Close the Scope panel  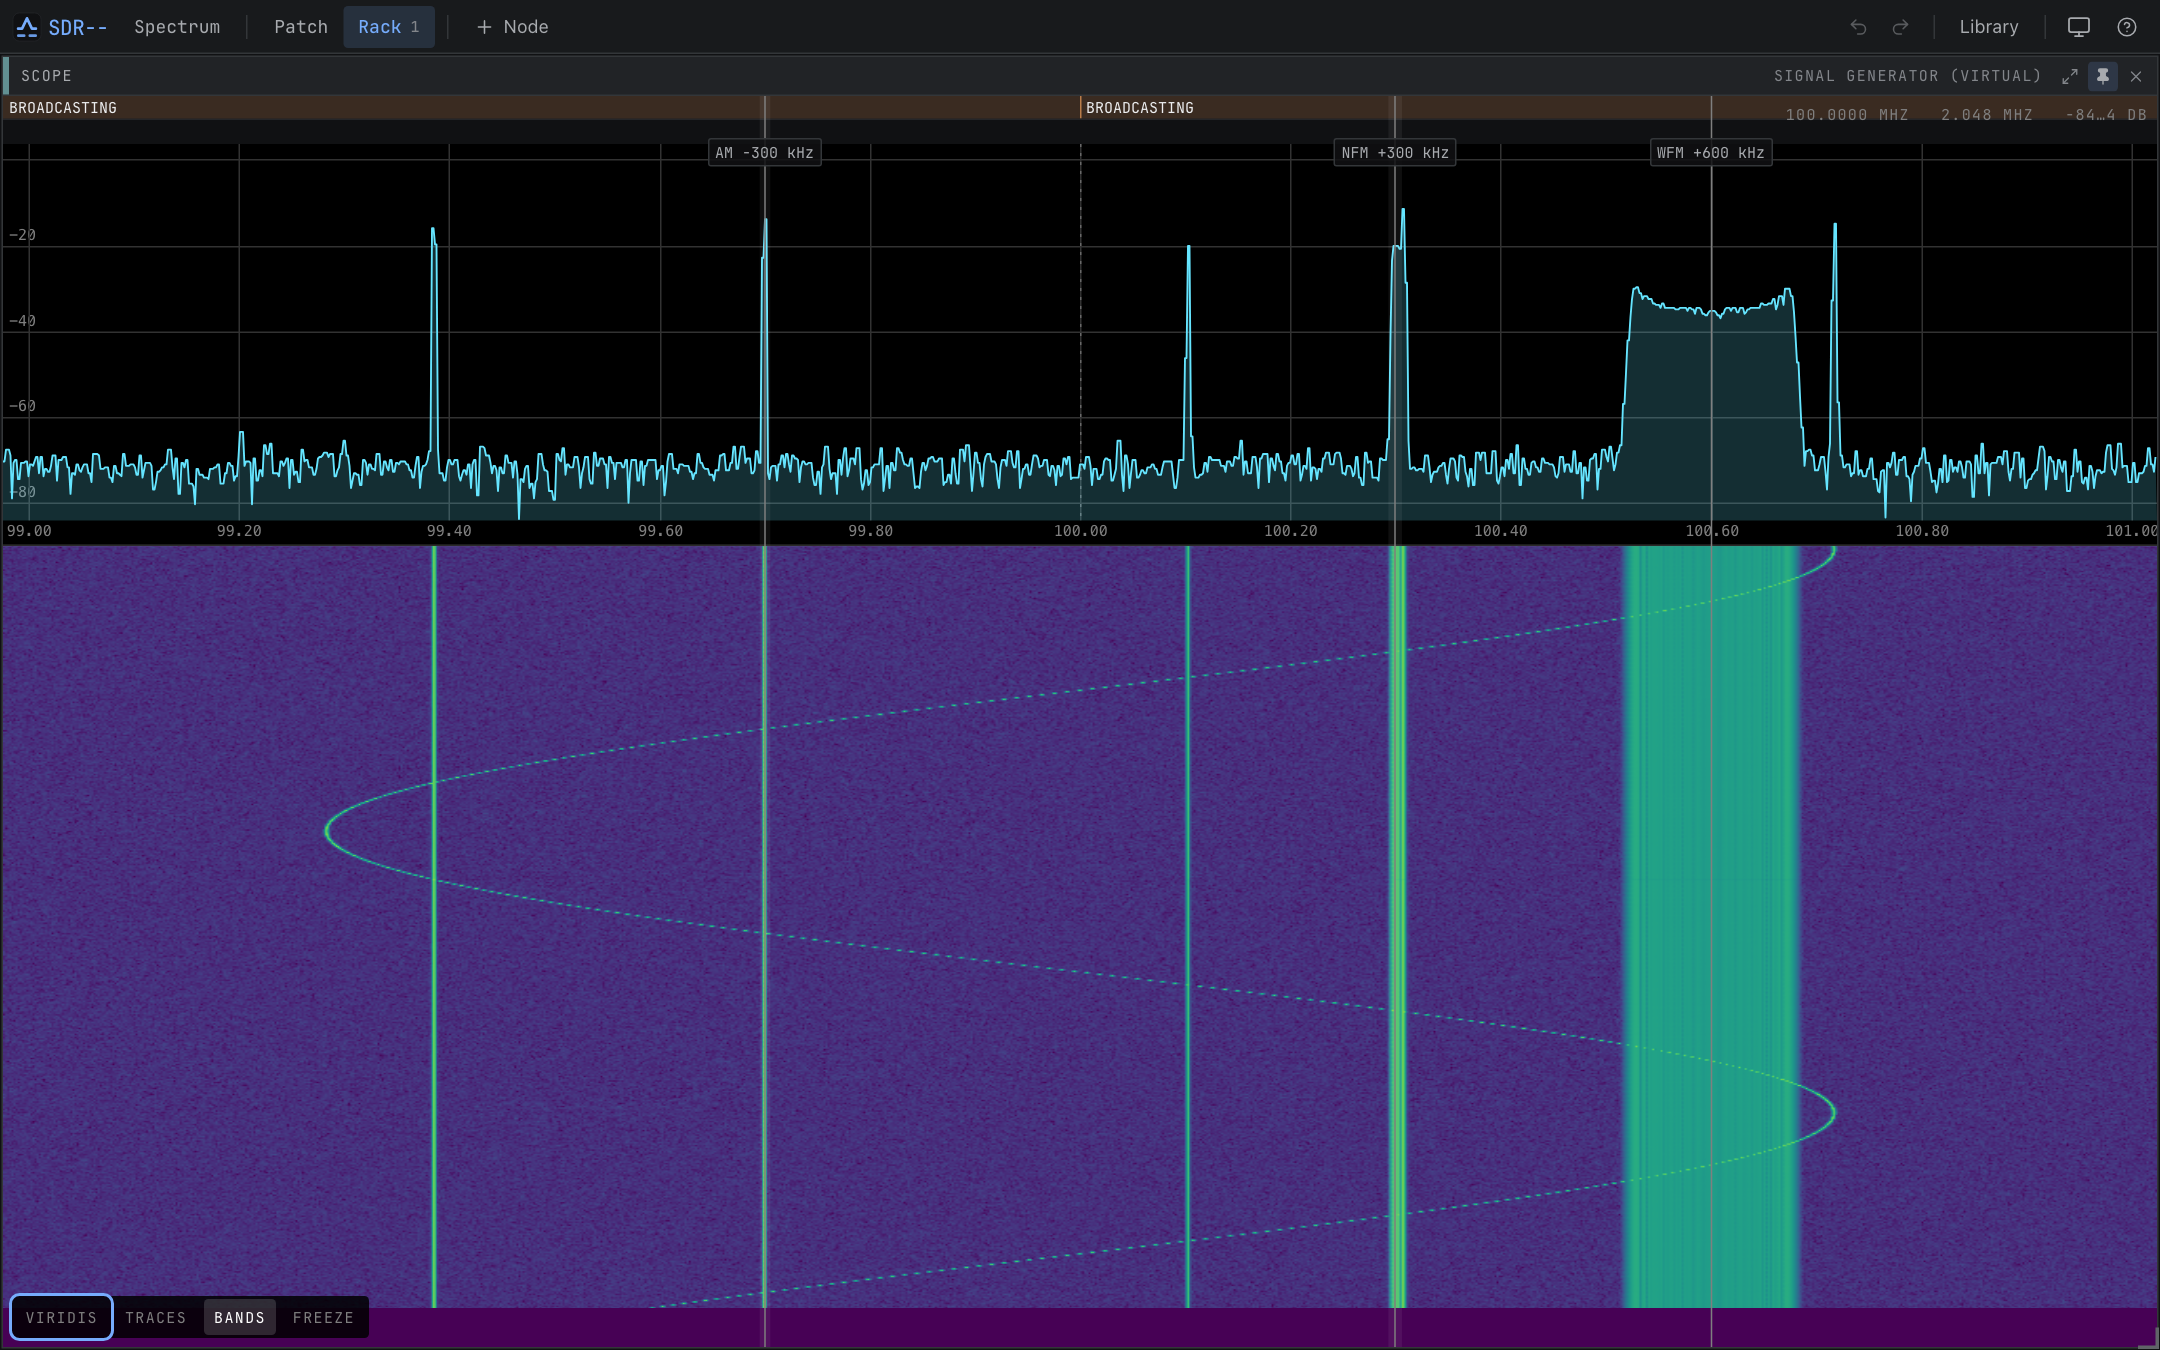[x=2136, y=76]
